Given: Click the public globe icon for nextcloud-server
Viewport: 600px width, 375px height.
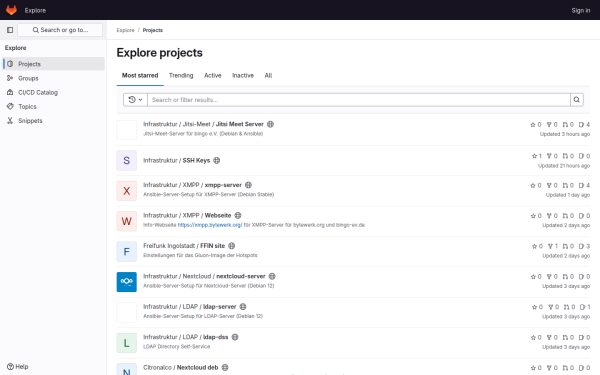Looking at the screenshot, I should tap(272, 276).
